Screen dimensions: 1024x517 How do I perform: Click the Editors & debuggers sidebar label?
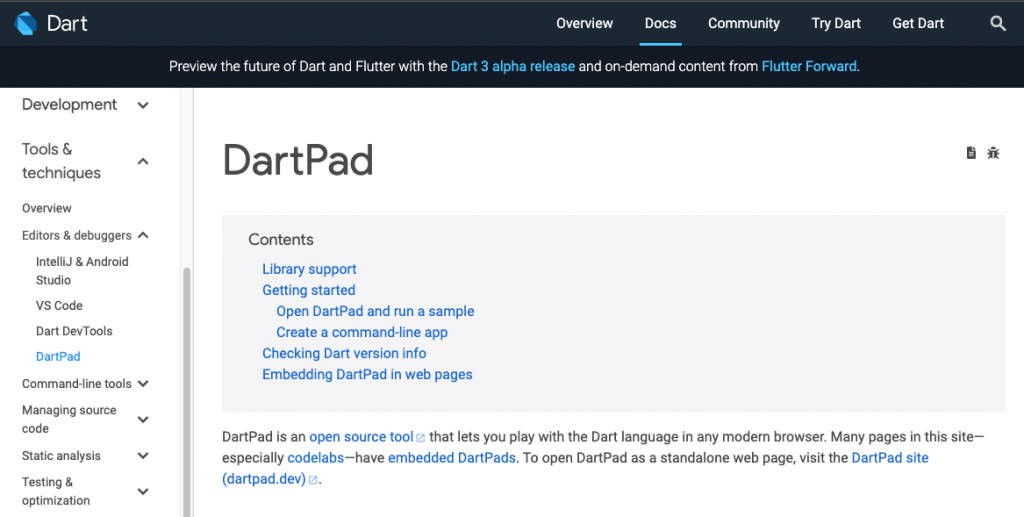pos(76,235)
